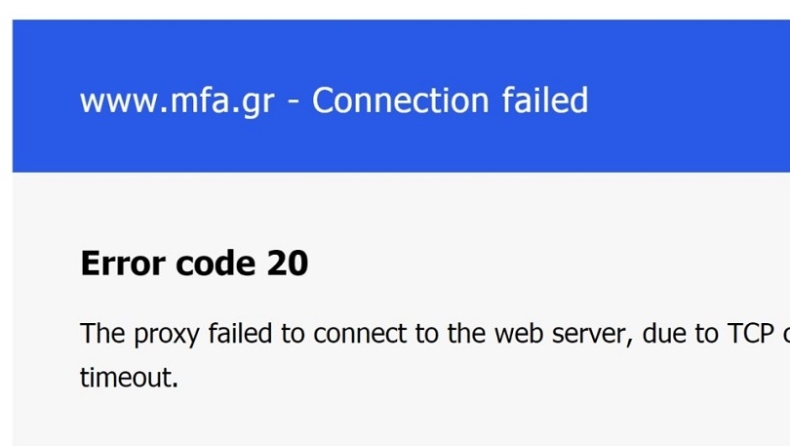Click the word "failed" in the error description
The image size is (790, 446).
point(241,333)
